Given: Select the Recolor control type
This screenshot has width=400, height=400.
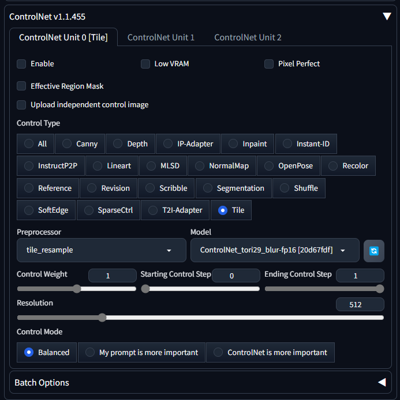Looking at the screenshot, I should (x=348, y=166).
